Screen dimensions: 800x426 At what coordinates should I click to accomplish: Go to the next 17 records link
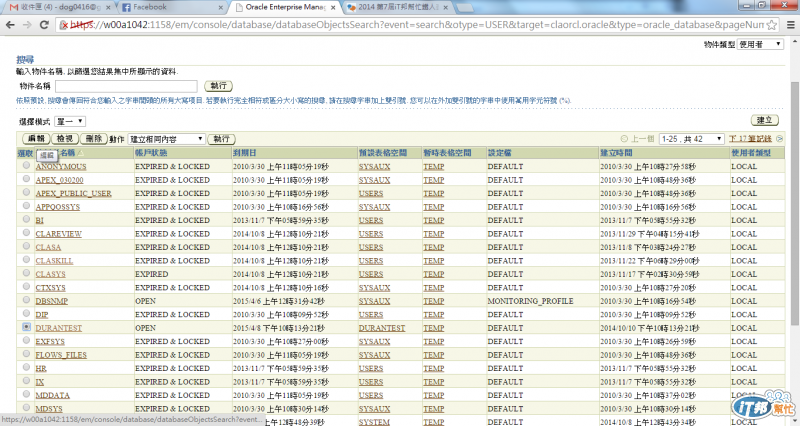click(x=750, y=139)
